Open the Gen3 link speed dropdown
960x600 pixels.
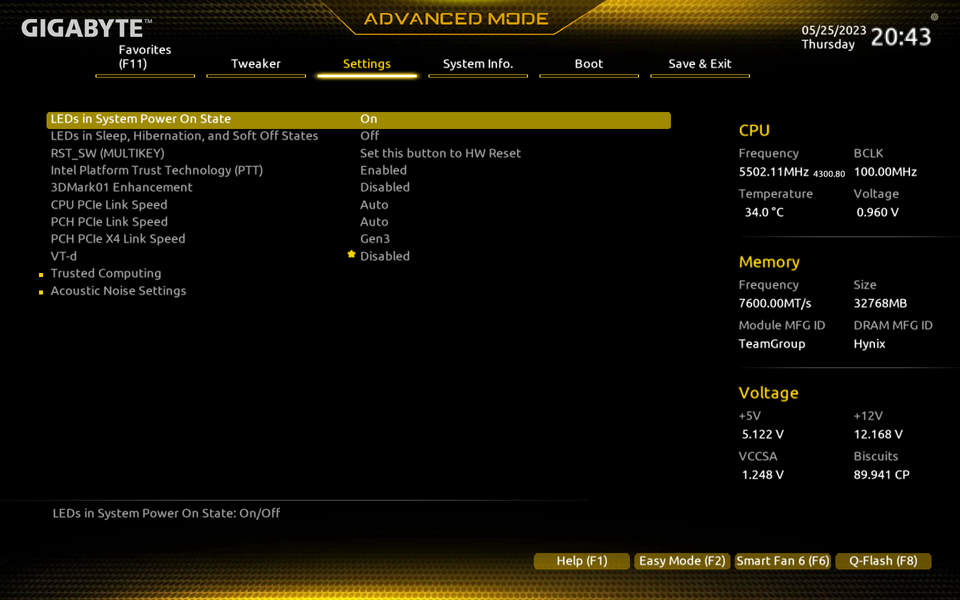point(375,239)
